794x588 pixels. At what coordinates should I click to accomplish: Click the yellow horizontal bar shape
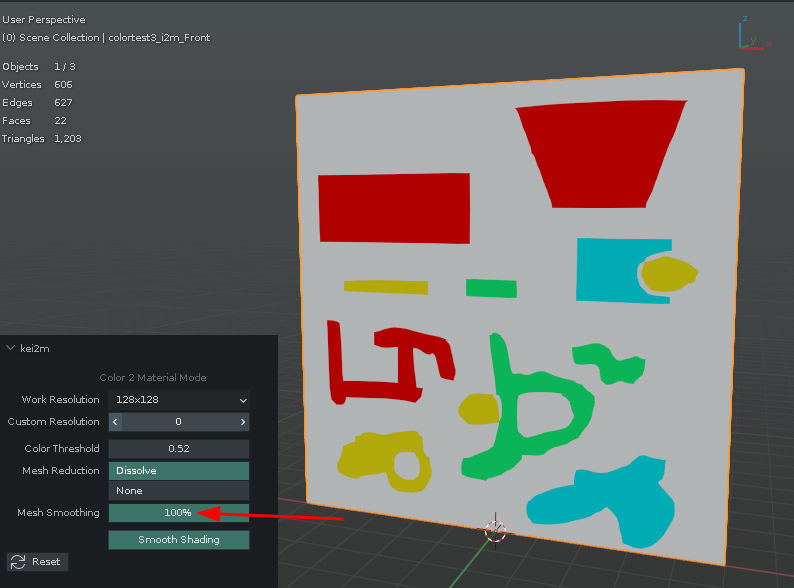tap(385, 286)
